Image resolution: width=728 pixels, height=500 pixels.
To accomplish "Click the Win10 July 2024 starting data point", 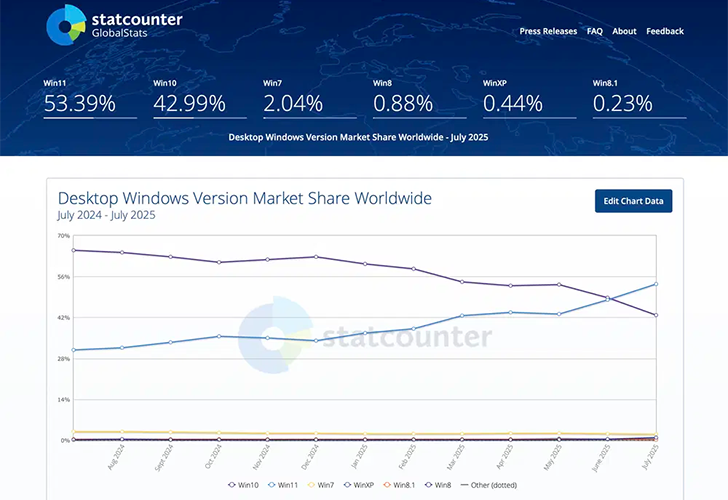I will 74,250.
